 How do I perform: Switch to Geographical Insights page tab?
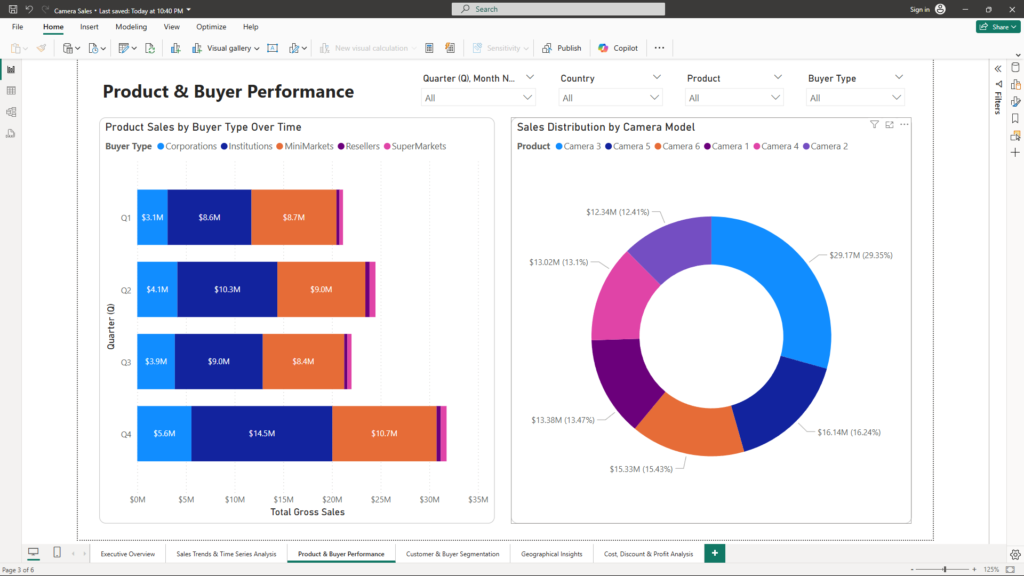pos(552,553)
